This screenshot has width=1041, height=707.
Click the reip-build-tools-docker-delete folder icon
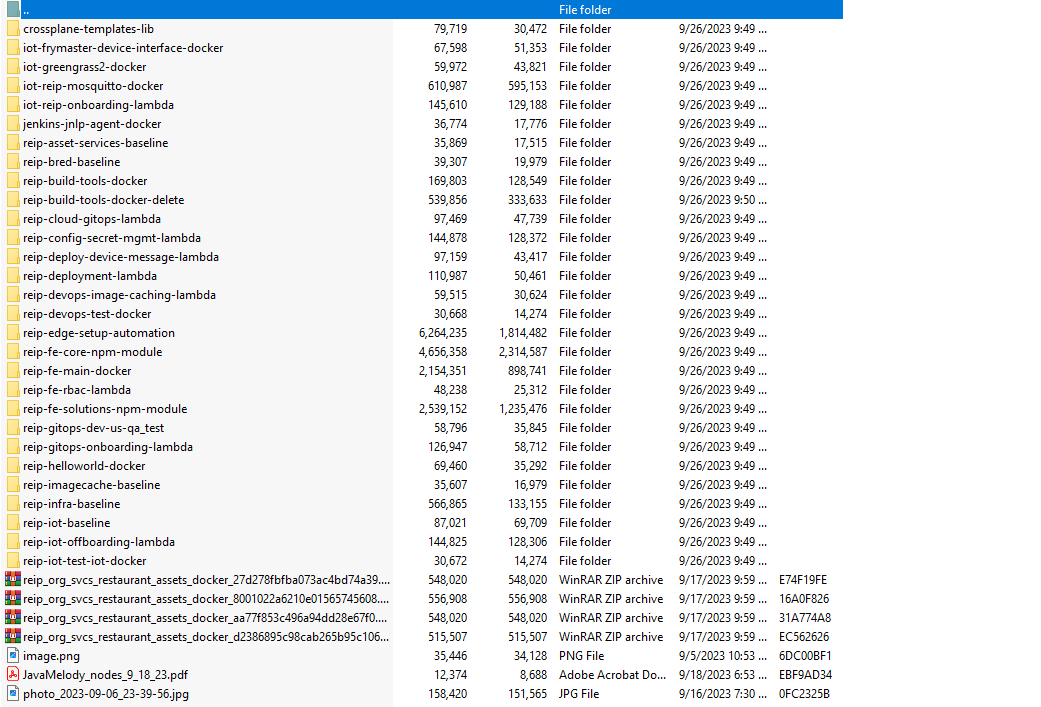[x=13, y=200]
